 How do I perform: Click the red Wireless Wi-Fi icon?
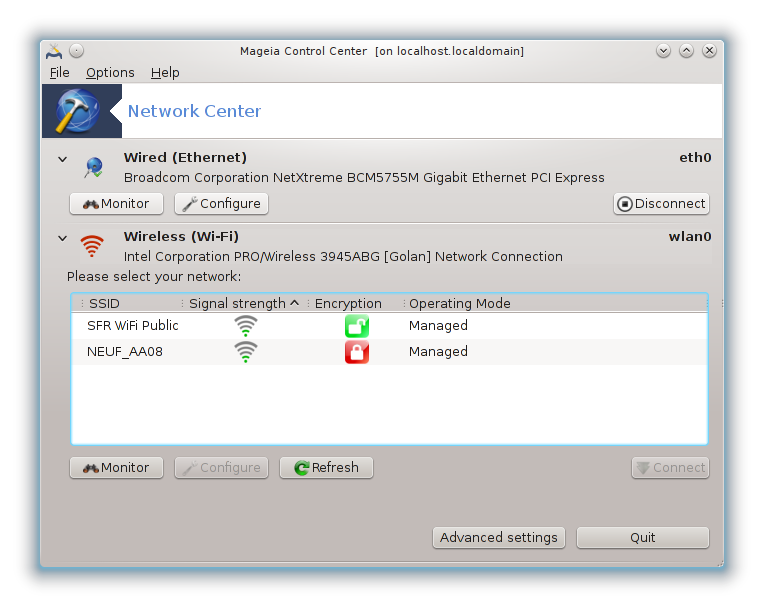tap(92, 246)
